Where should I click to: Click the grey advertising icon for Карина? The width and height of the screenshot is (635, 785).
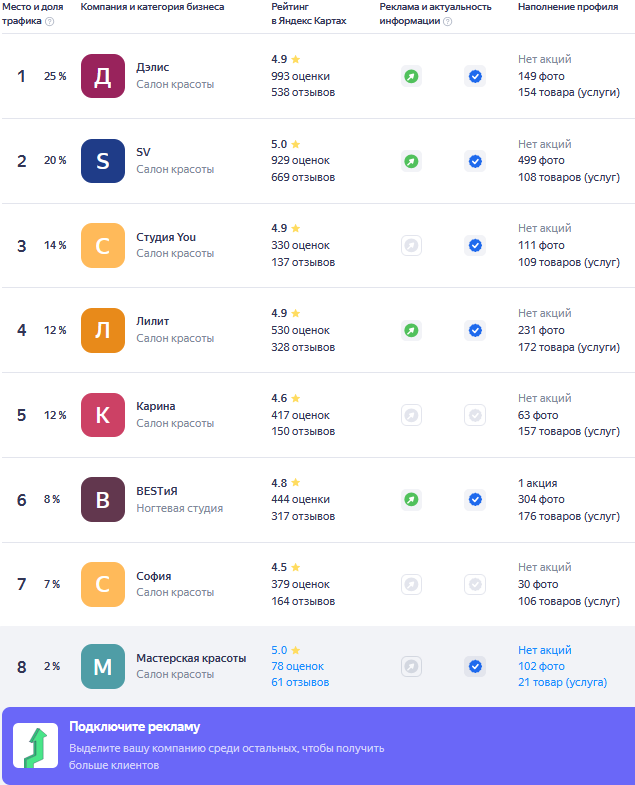pos(411,415)
